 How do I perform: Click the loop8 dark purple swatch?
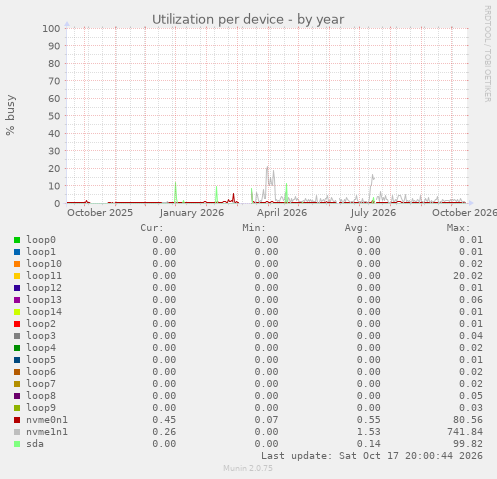[17, 396]
